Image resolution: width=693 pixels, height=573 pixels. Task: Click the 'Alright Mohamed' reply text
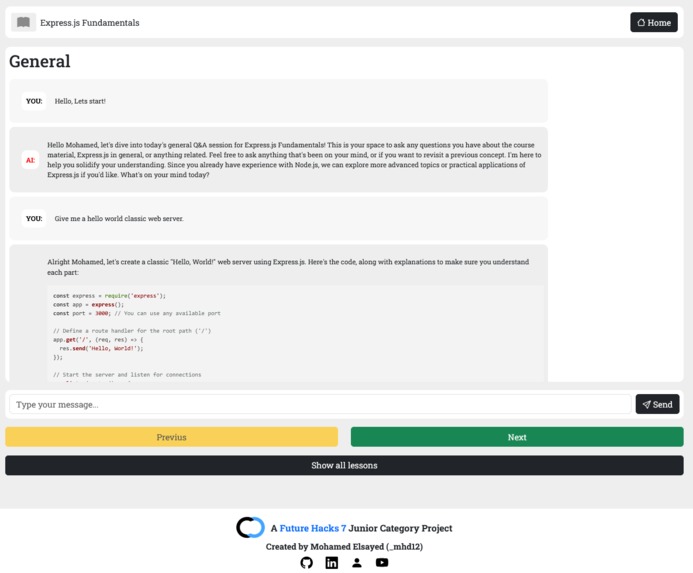coord(288,267)
